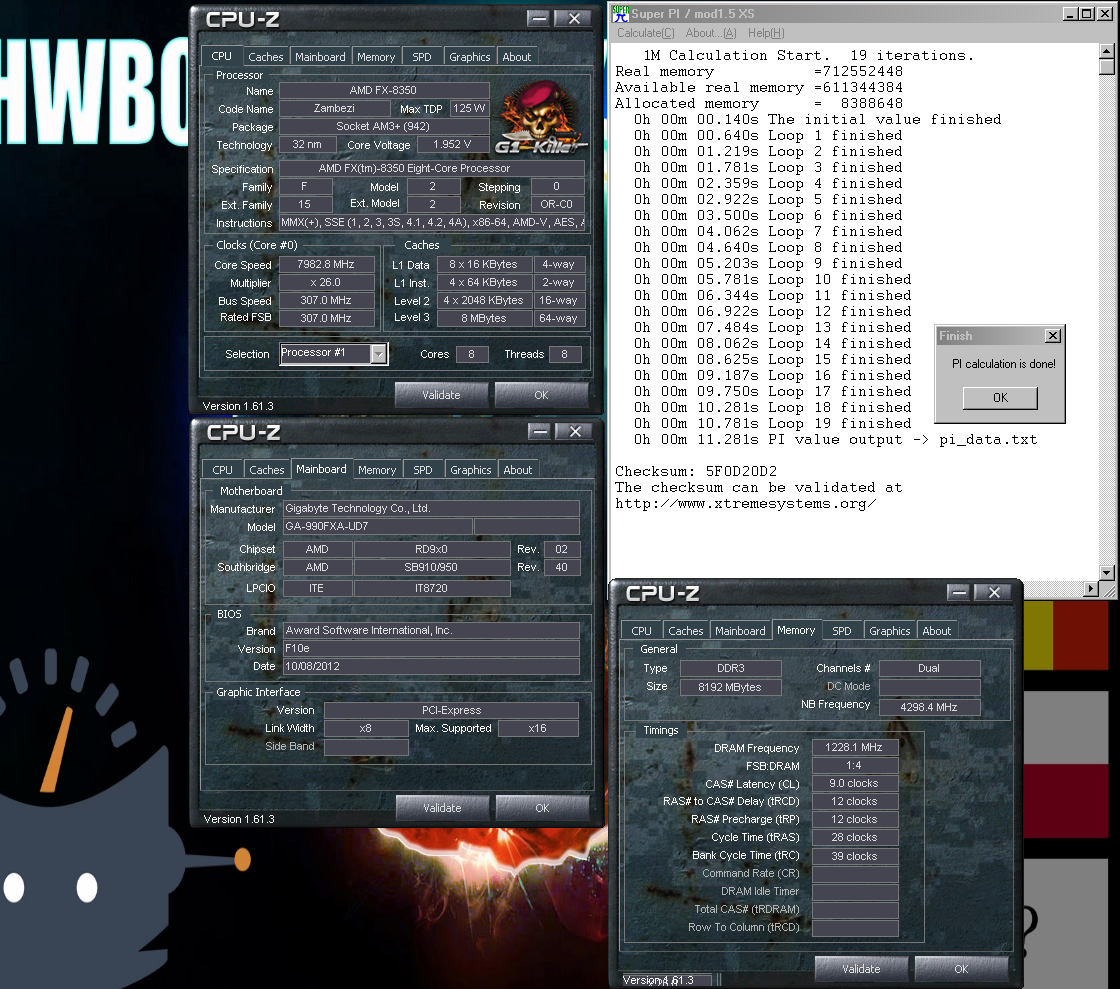
Task: Go to Mainboard tab in the CPU-Z Memory window
Action: pyautogui.click(x=740, y=631)
